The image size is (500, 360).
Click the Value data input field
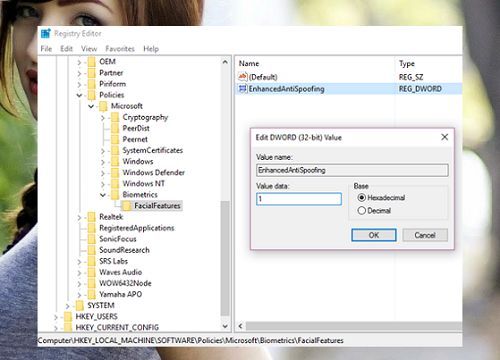tap(299, 199)
